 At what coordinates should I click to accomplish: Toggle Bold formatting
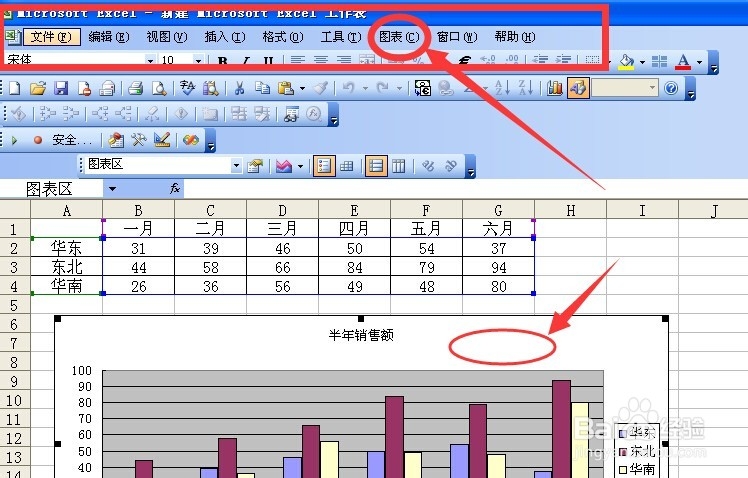(222, 61)
